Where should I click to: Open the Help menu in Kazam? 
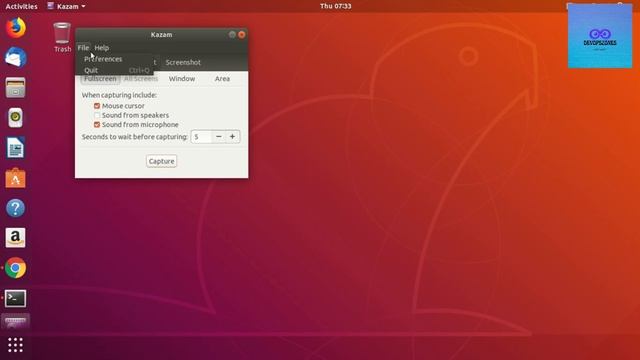click(x=102, y=48)
